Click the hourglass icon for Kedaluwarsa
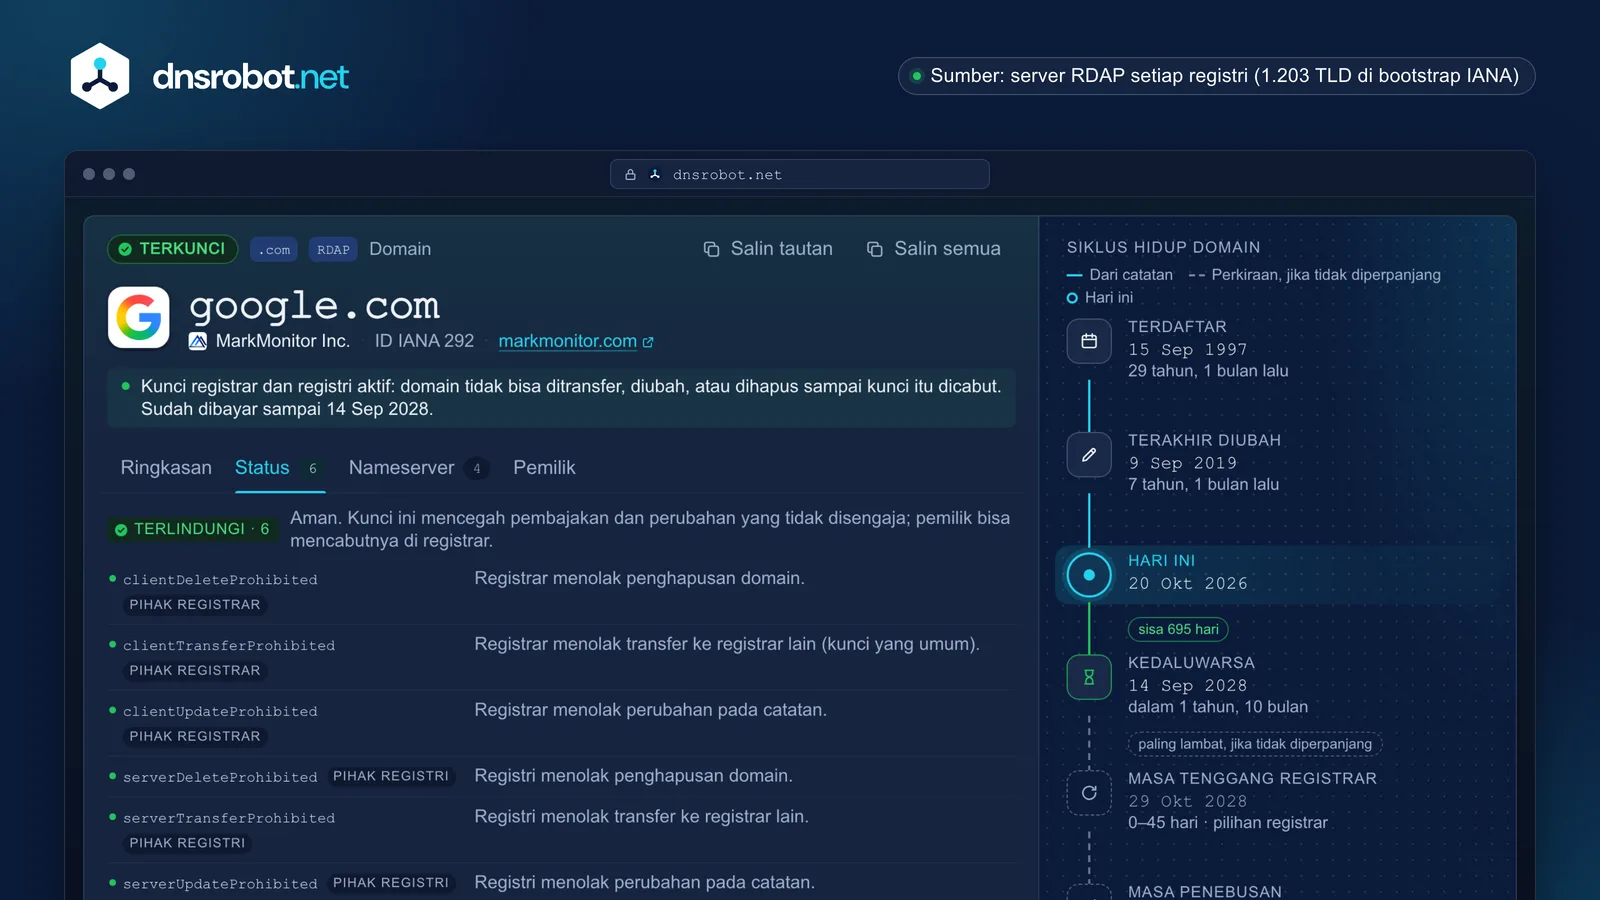Viewport: 1600px width, 900px height. pos(1089,677)
